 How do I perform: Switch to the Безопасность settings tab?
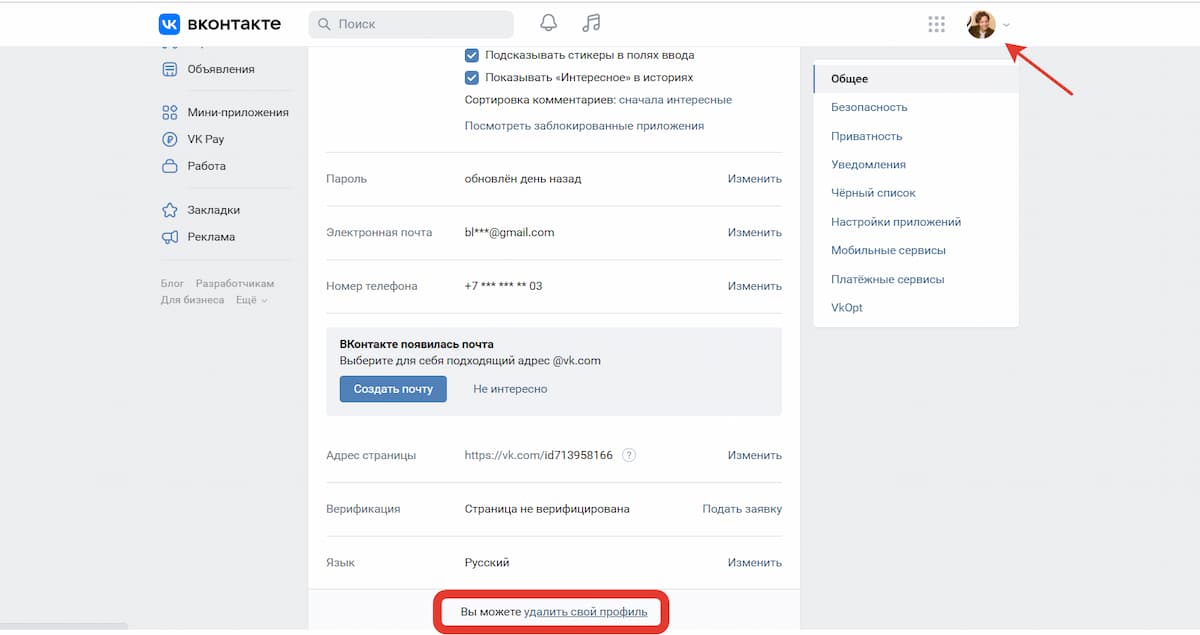869,107
